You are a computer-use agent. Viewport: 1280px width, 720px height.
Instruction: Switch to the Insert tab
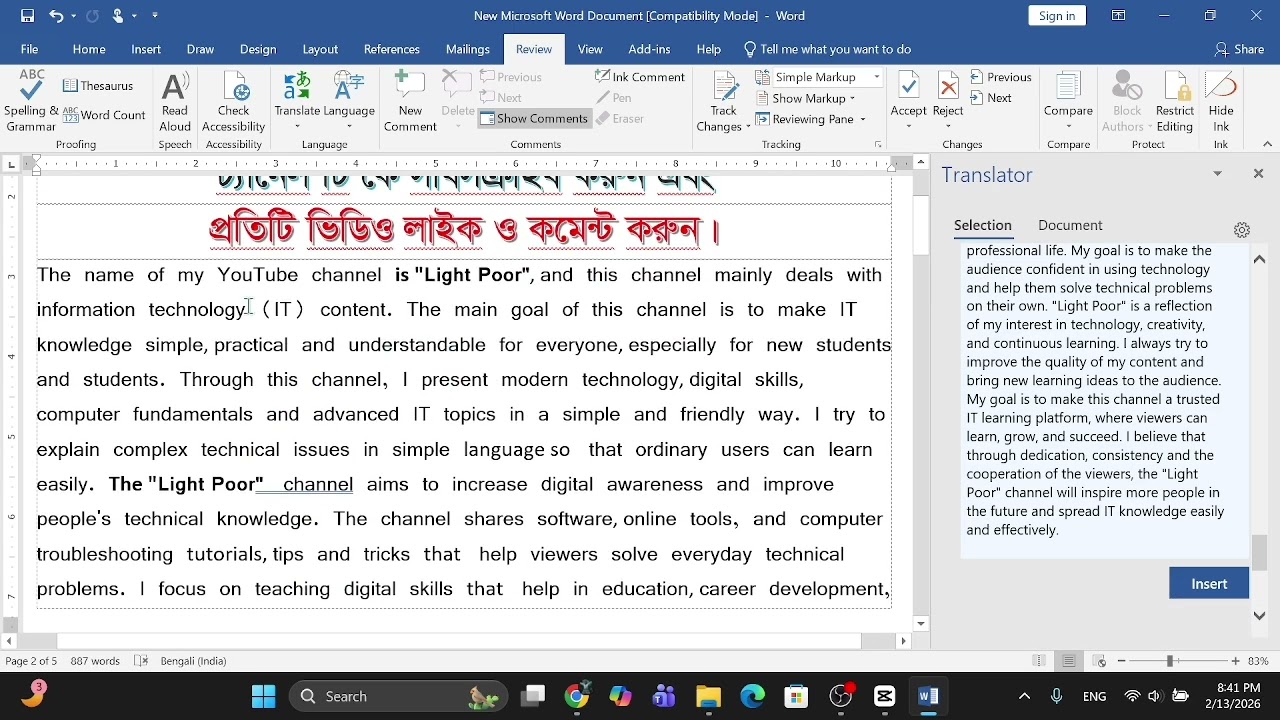(x=146, y=49)
